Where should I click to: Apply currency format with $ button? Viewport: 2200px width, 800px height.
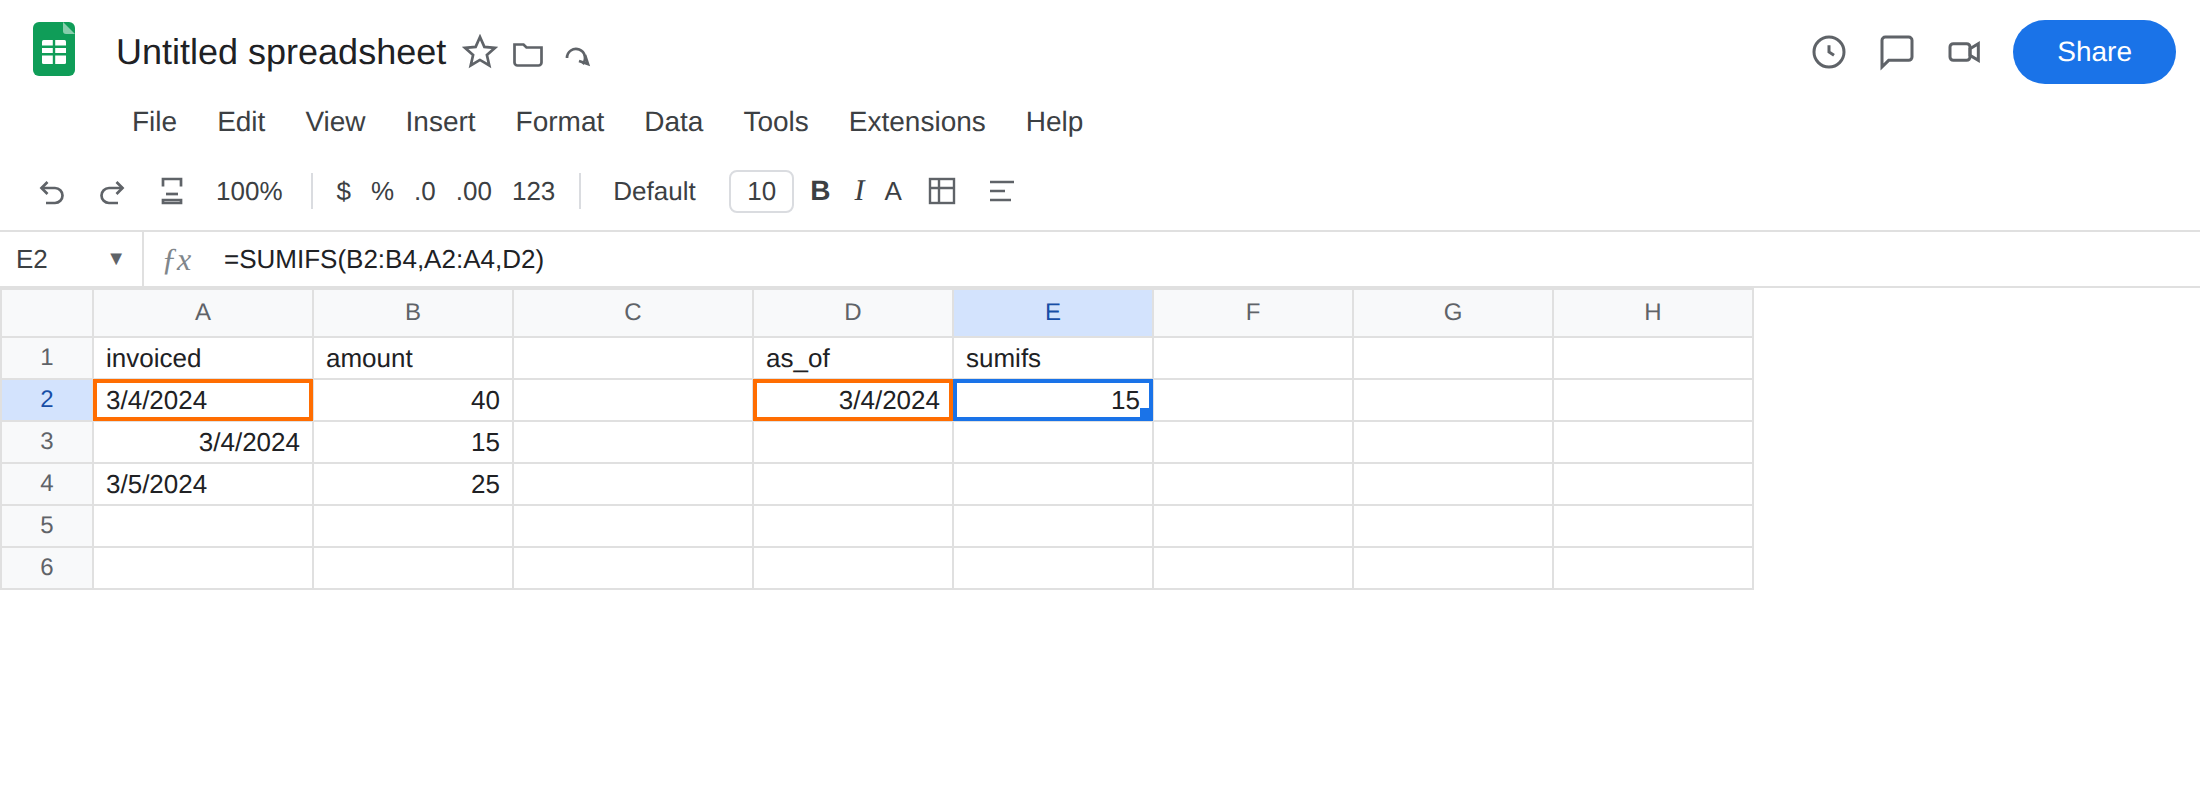point(343,191)
